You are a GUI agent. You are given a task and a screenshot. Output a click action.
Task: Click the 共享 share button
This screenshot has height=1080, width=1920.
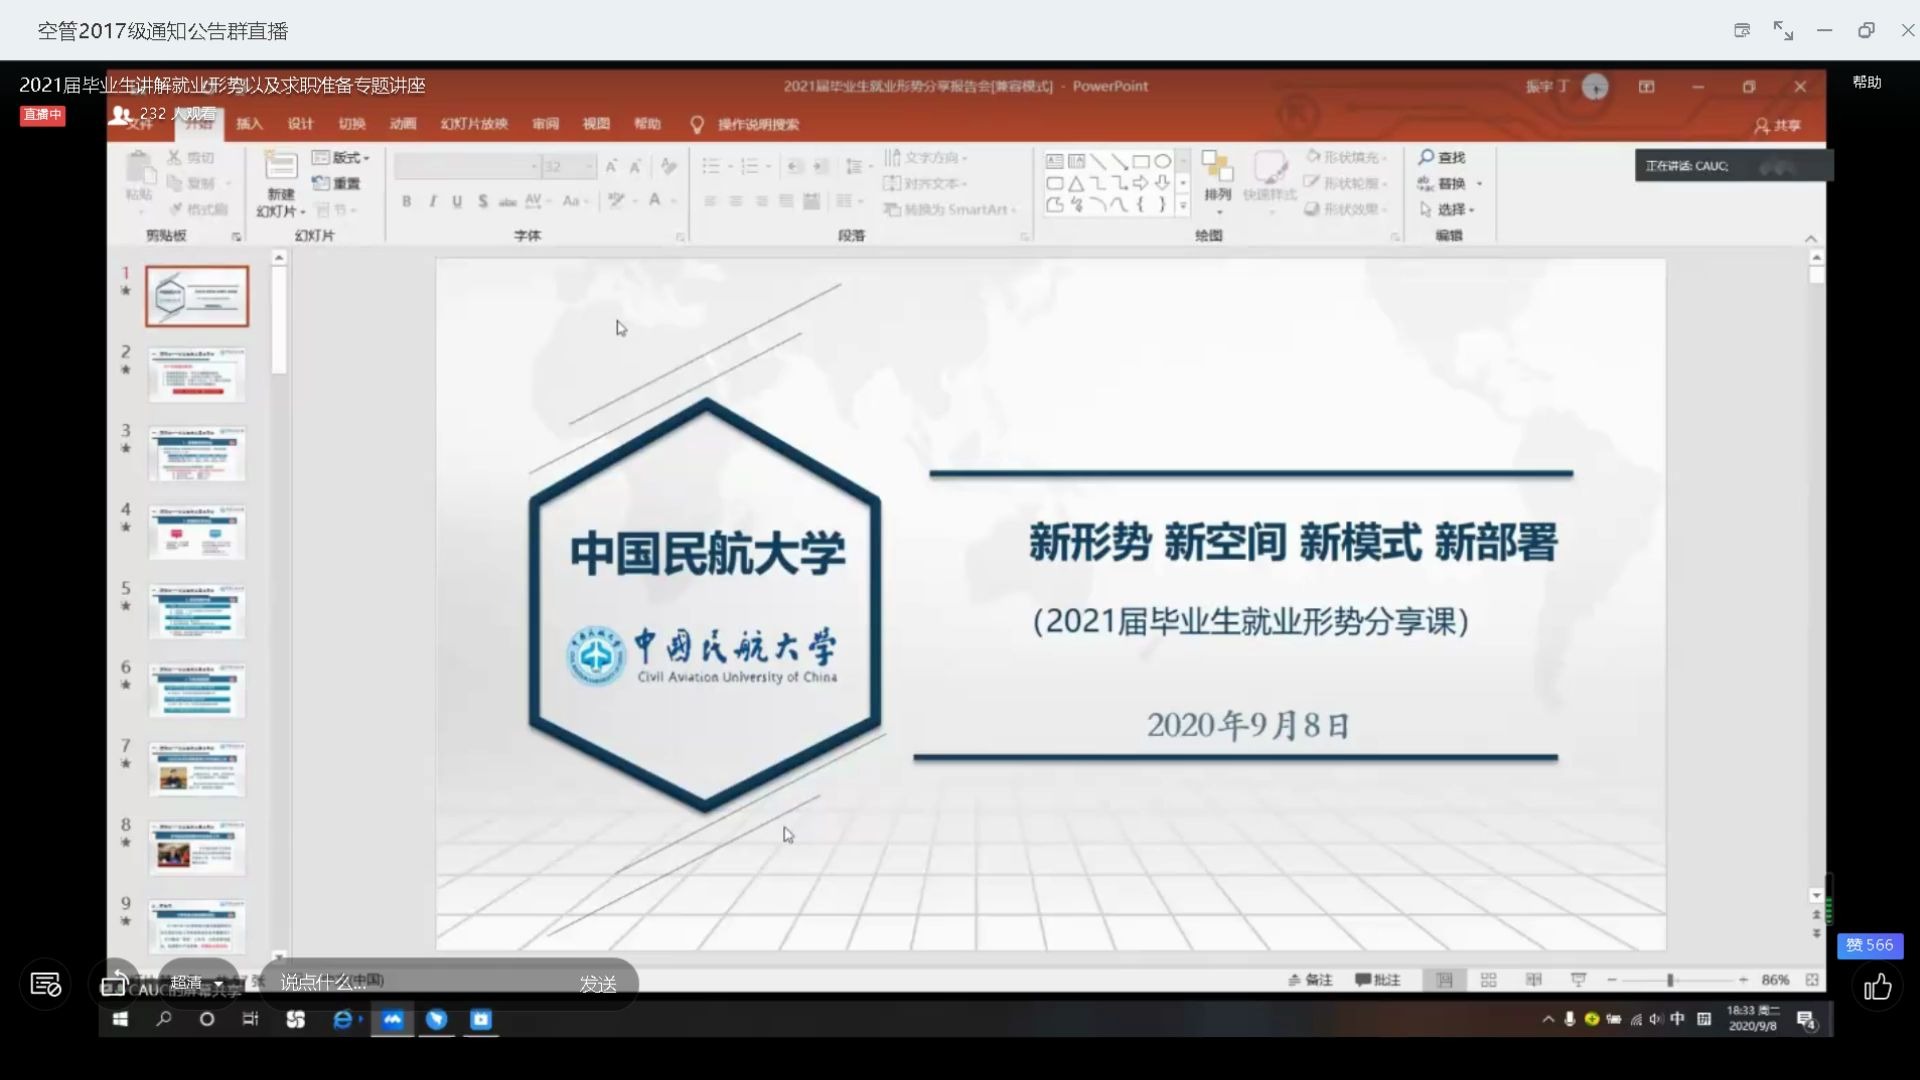pyautogui.click(x=1777, y=126)
